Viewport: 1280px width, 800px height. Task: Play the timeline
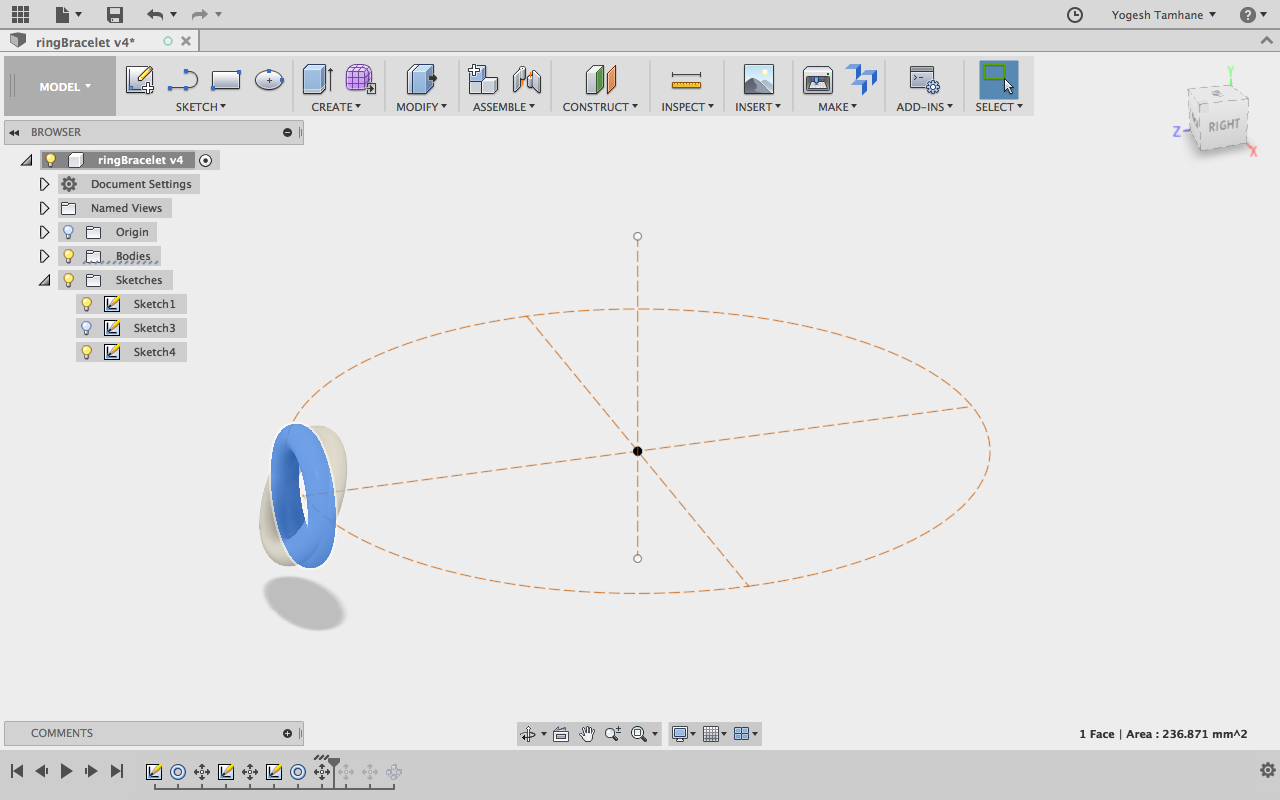point(66,771)
